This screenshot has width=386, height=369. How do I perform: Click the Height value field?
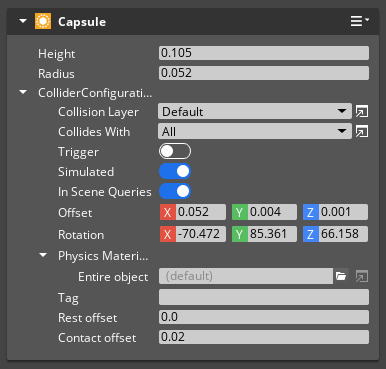264,53
